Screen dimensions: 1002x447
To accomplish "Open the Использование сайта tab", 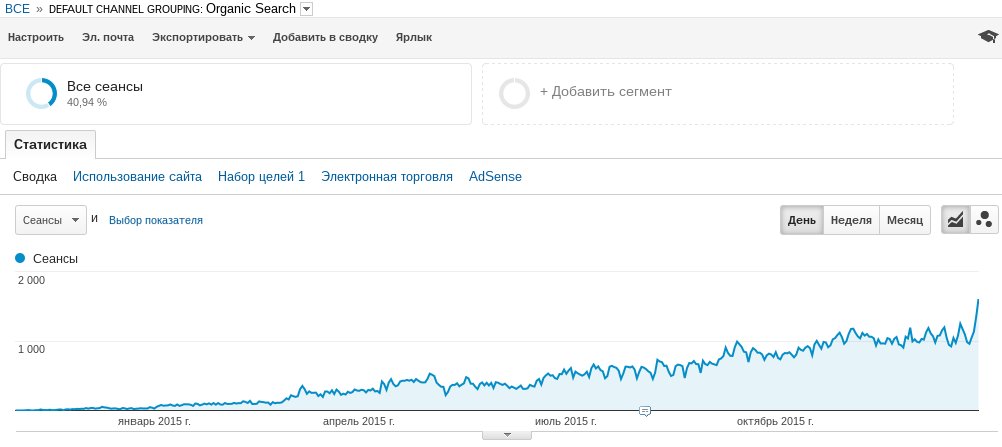I will (x=137, y=177).
